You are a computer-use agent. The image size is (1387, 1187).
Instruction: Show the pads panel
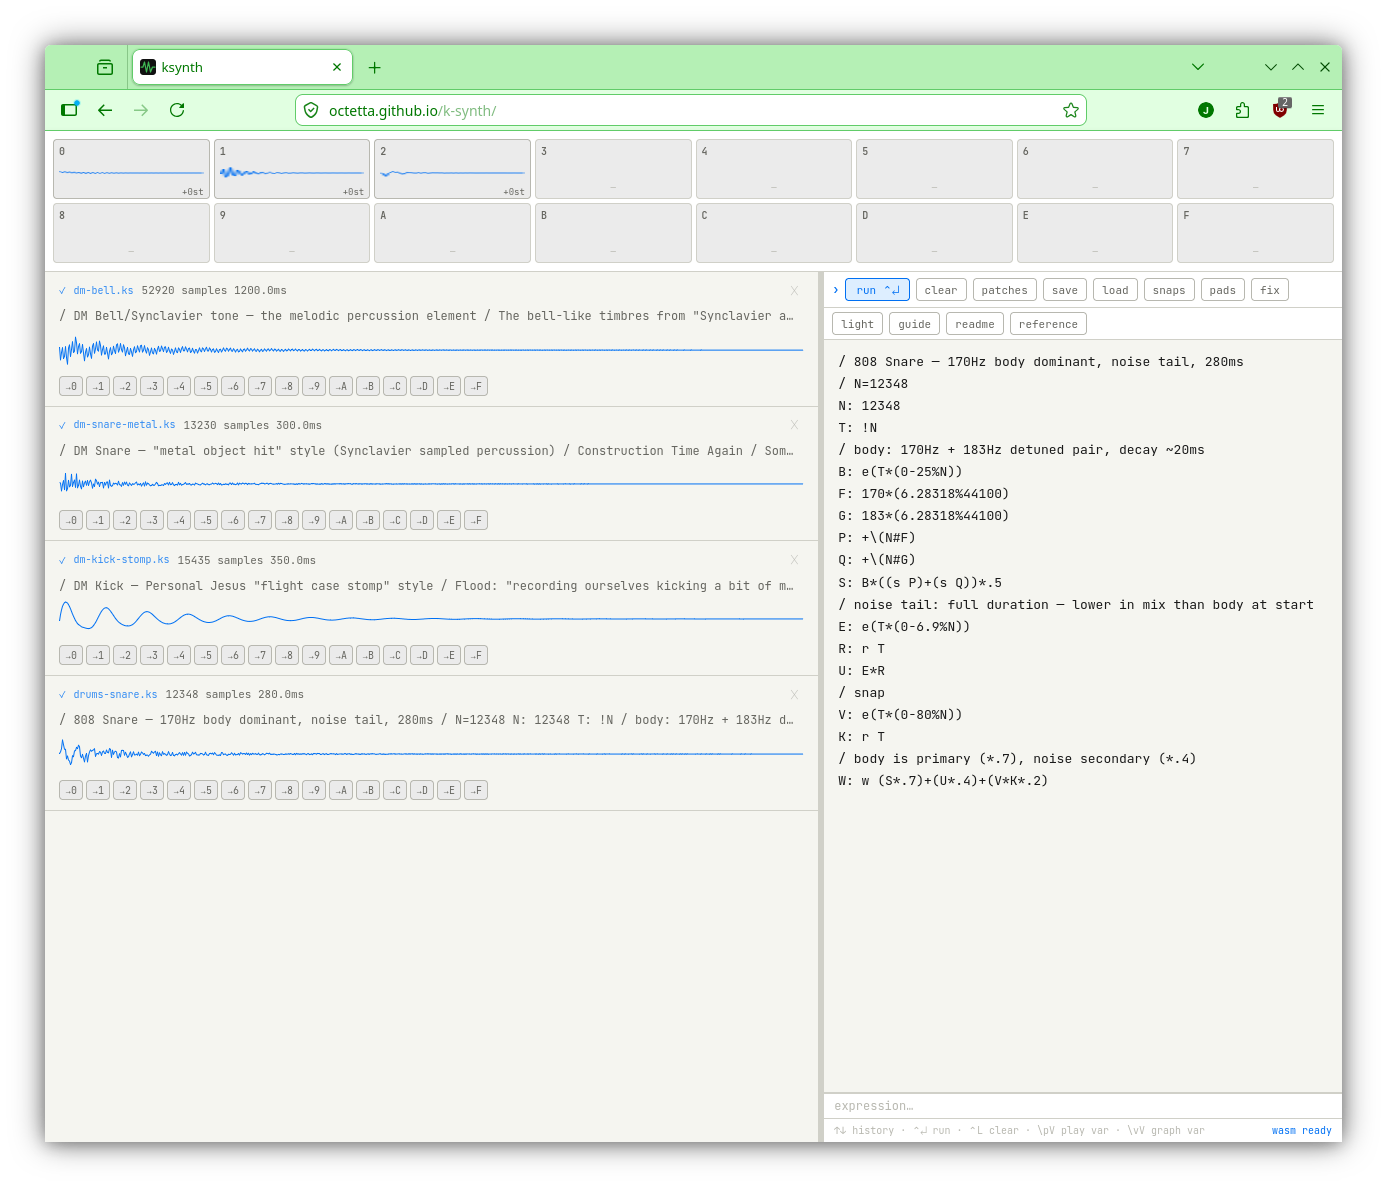pyautogui.click(x=1222, y=290)
